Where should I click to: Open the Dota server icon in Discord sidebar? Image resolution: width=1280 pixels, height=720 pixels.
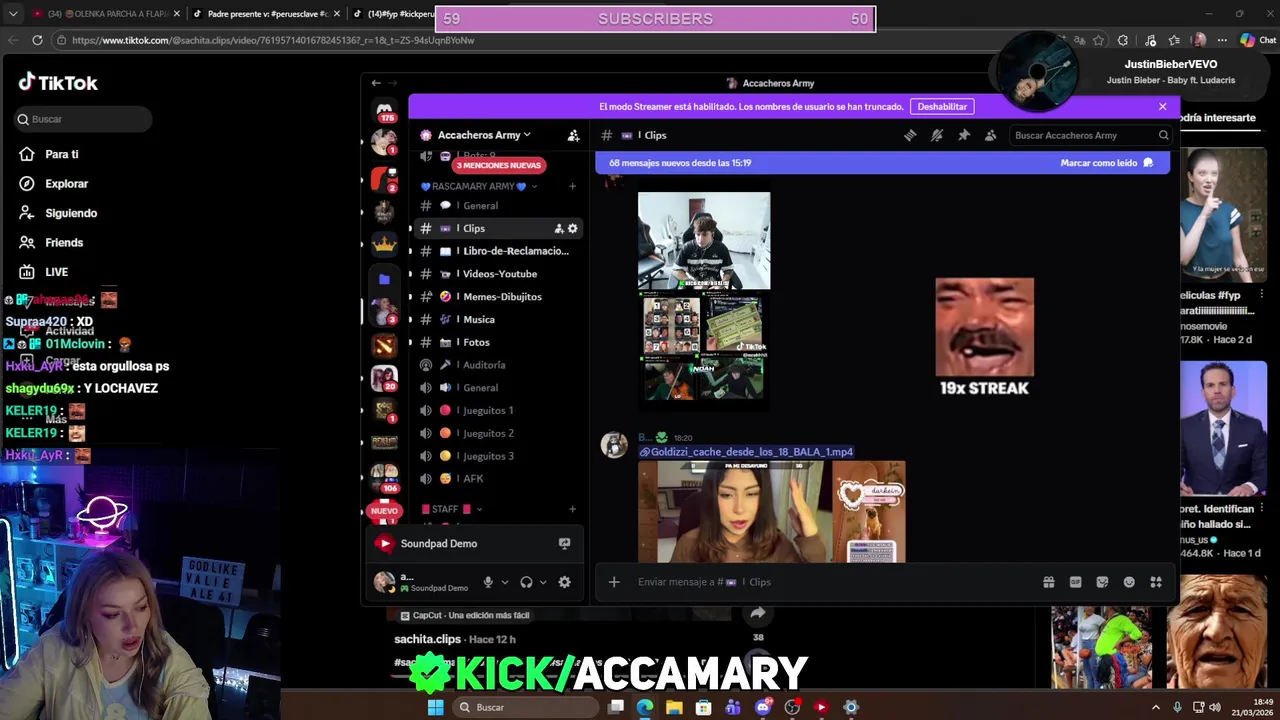[x=384, y=346]
